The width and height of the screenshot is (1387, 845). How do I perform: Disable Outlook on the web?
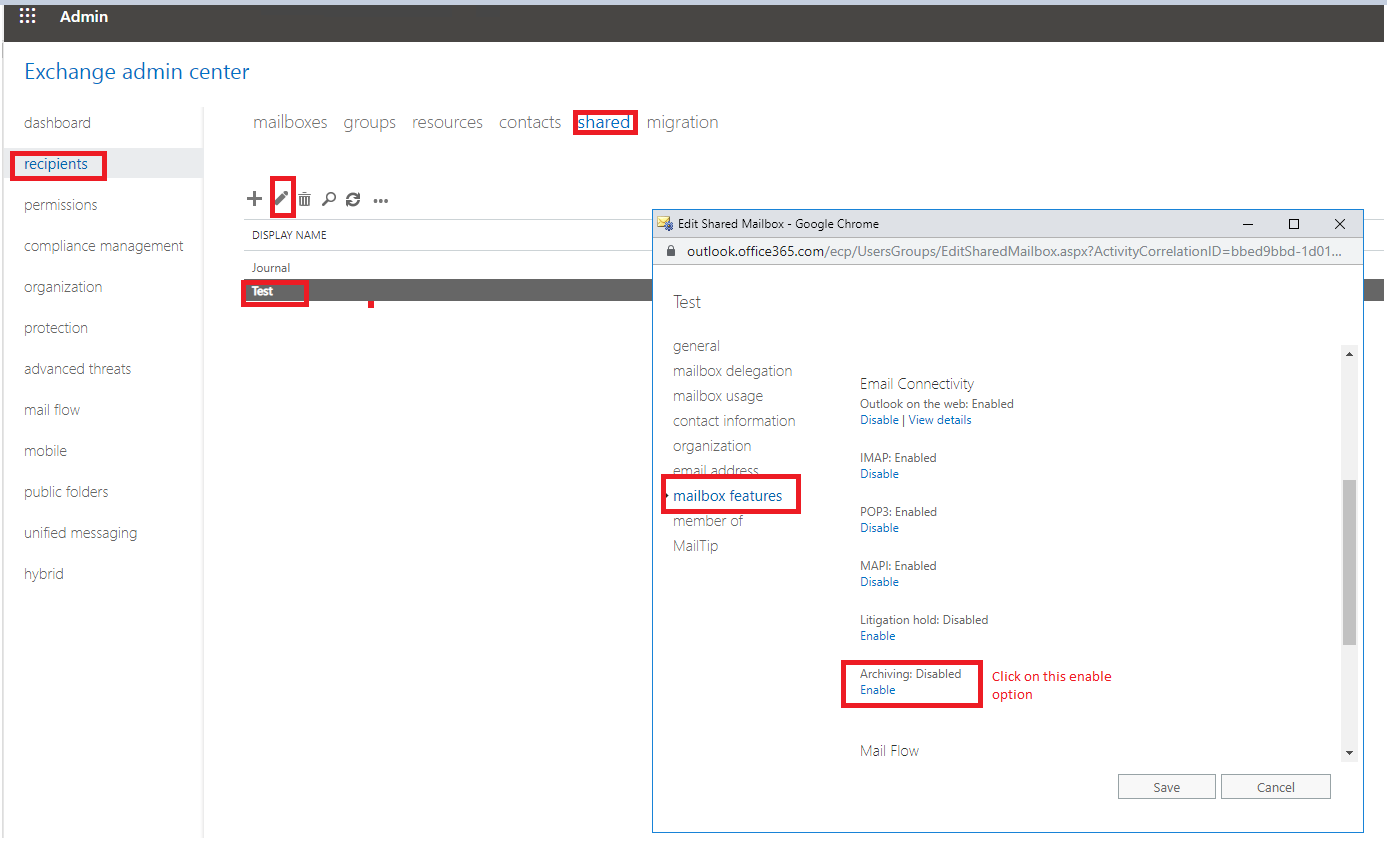[x=879, y=420]
